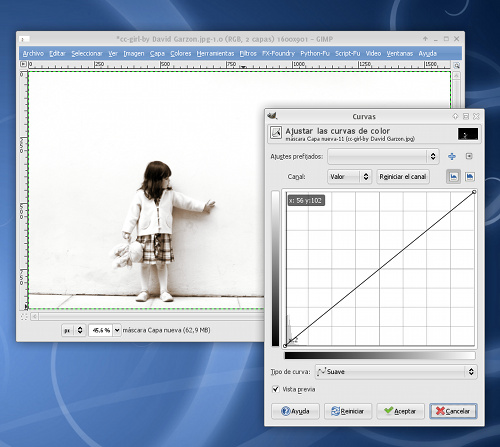Maximize the Curvas dialog window
500x447 pixels.
[x=466, y=116]
